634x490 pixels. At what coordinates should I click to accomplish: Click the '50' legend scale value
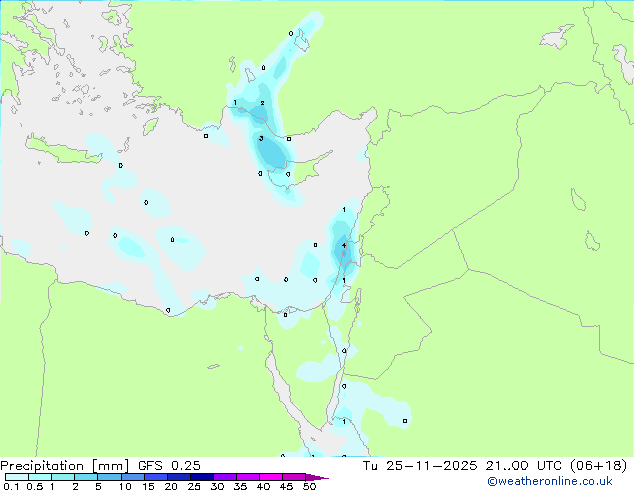pos(309,486)
